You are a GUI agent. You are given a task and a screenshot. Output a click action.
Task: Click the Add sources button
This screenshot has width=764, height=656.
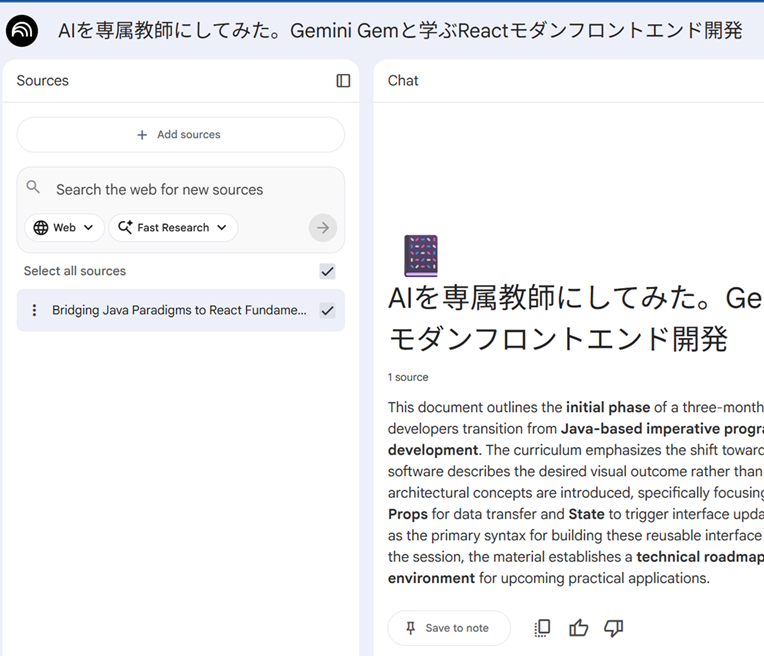coord(180,135)
